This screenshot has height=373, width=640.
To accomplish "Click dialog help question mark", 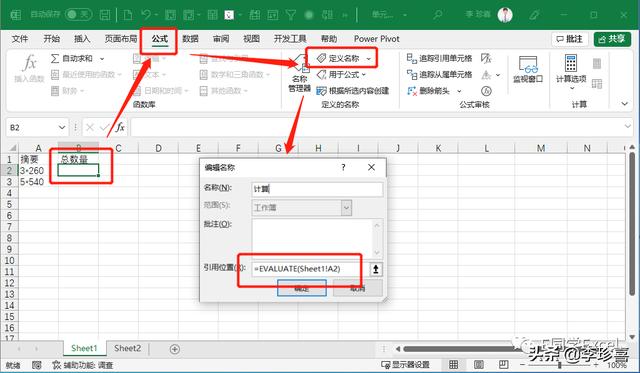I will point(343,167).
